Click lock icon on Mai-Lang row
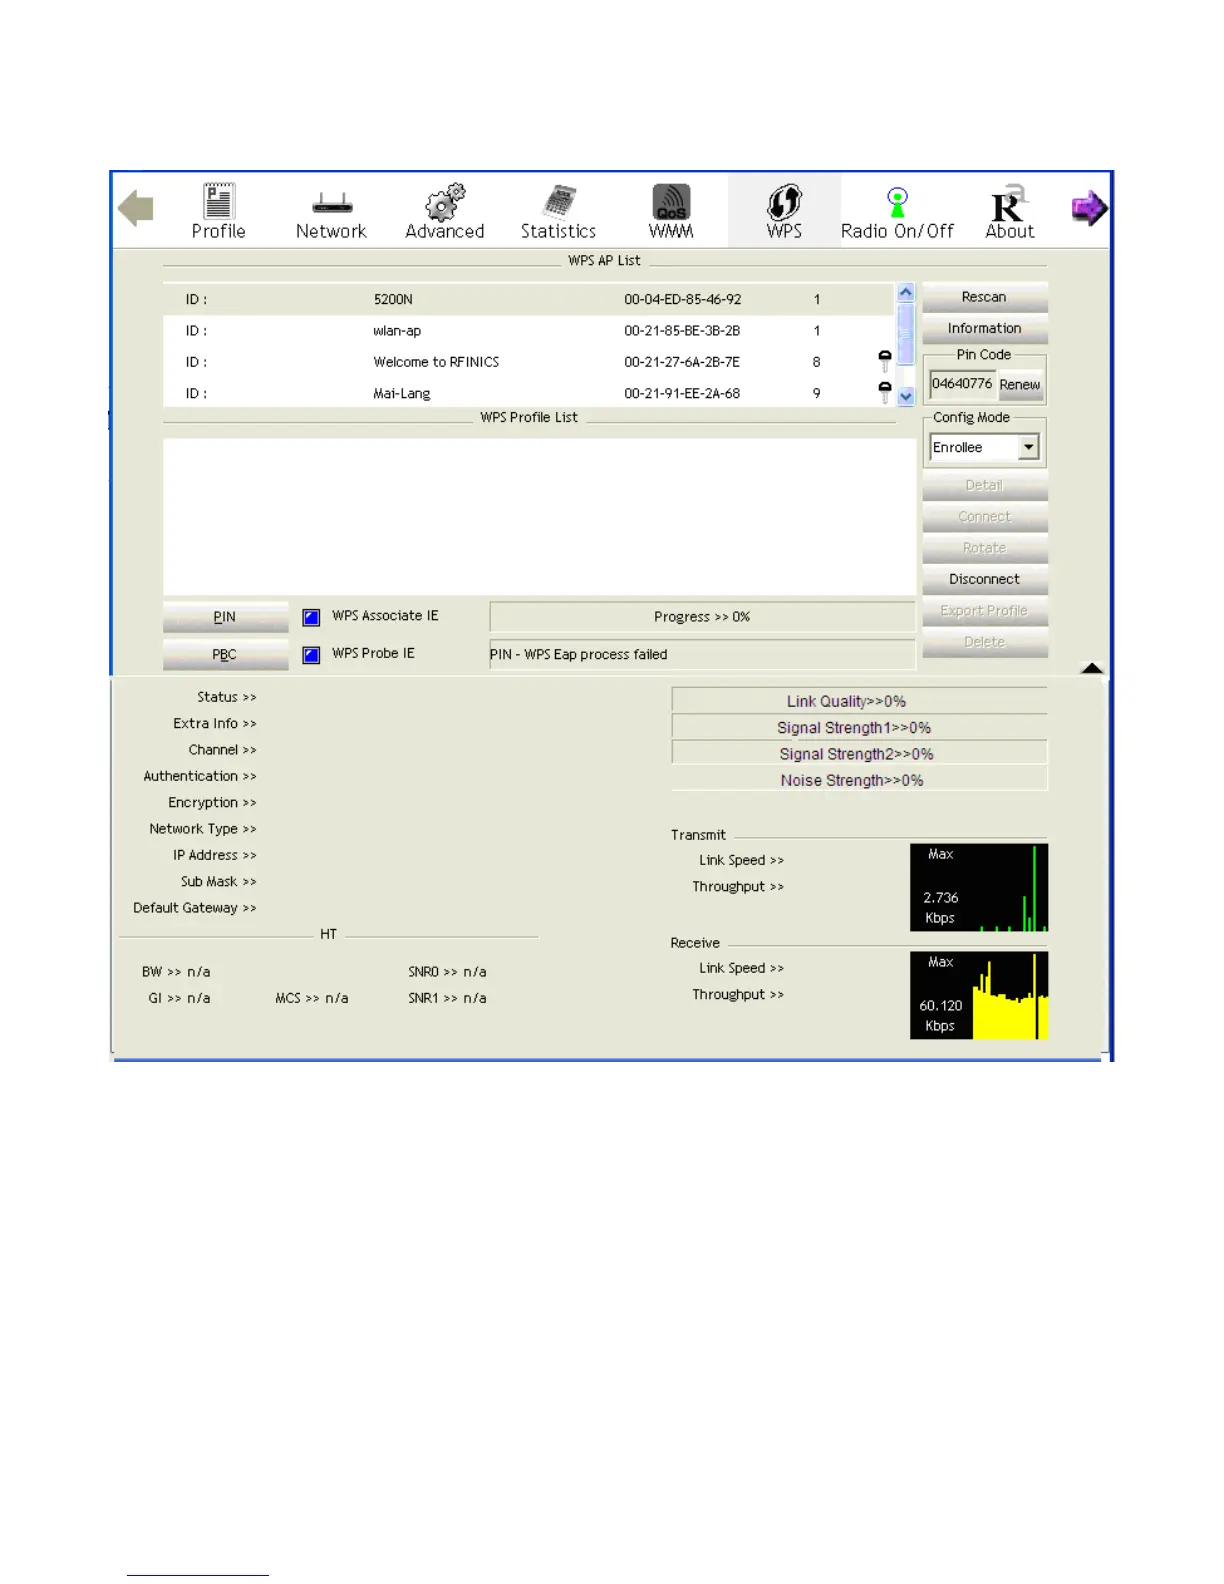 pyautogui.click(x=885, y=392)
